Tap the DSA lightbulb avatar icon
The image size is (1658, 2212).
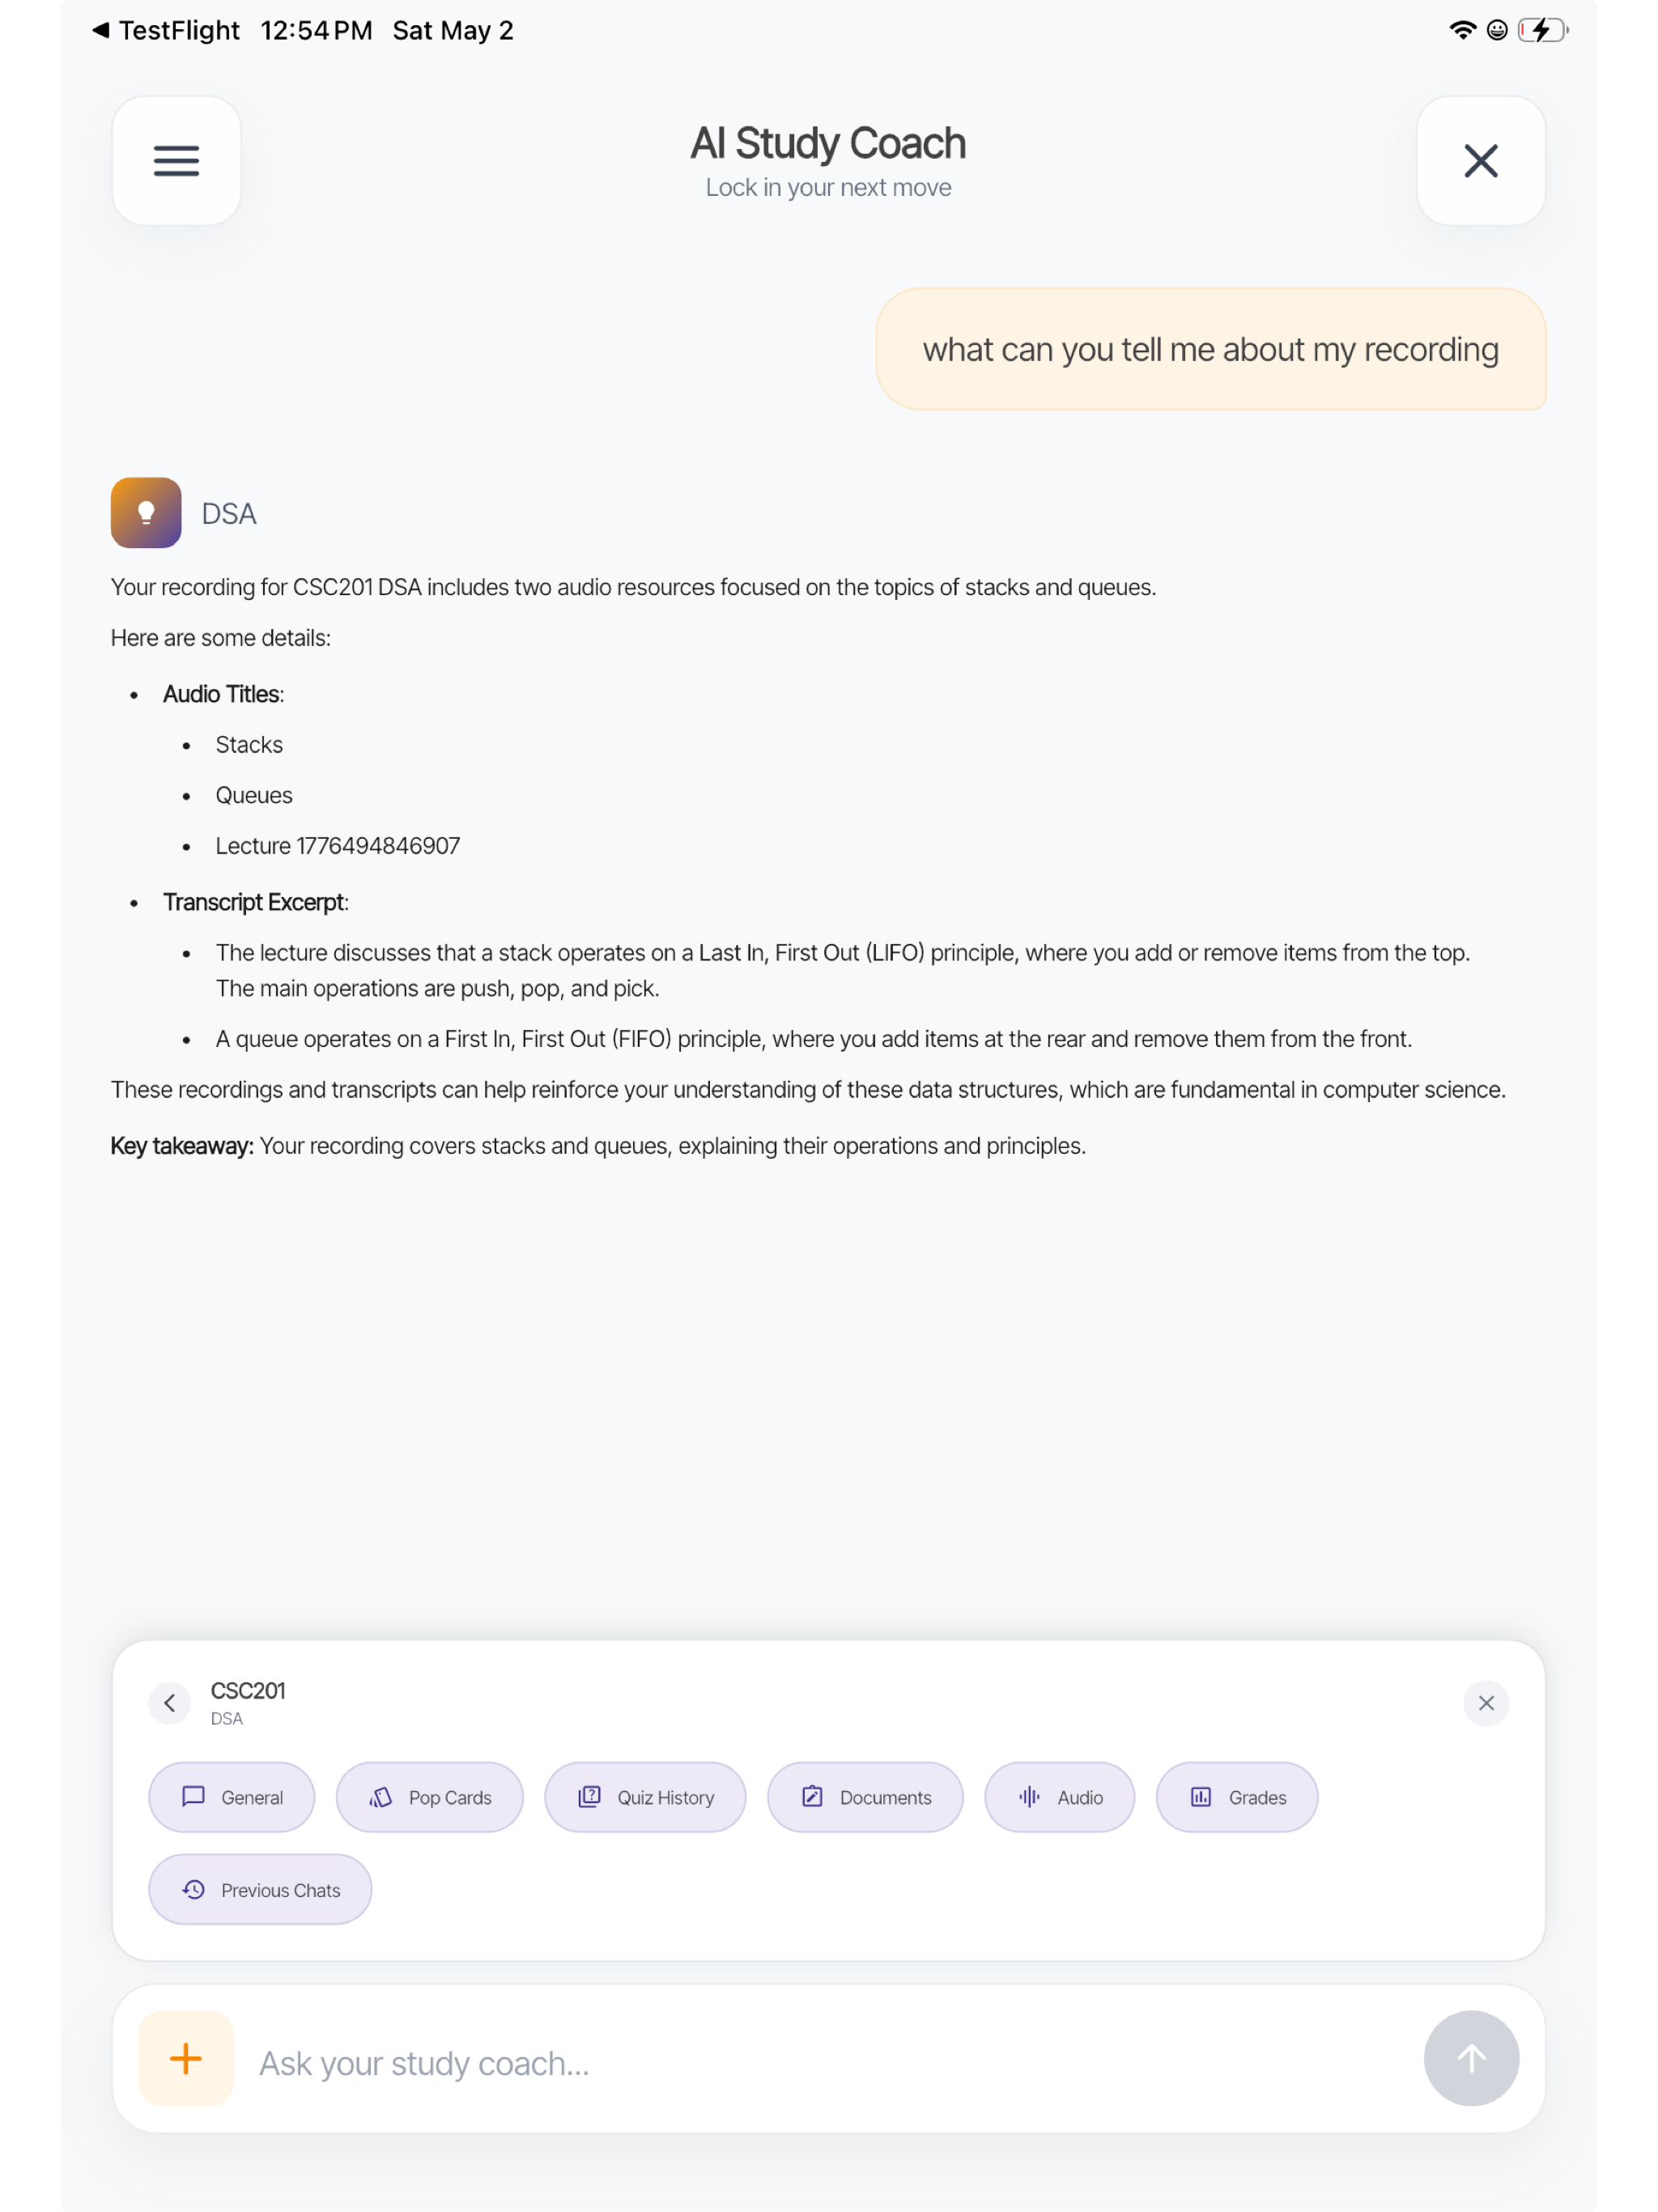pyautogui.click(x=146, y=513)
